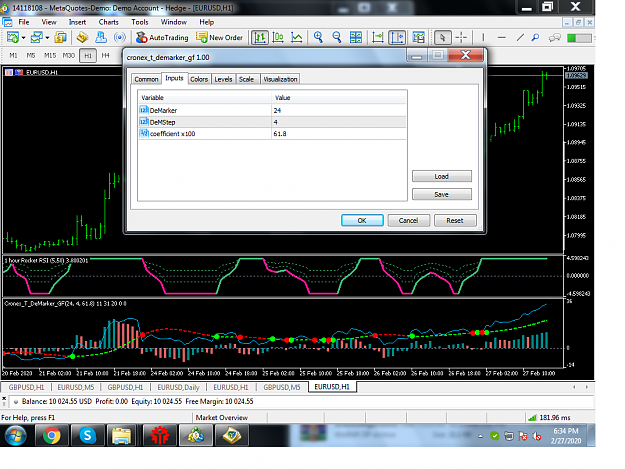Expand the Profiles dropdown arrow

point(47,38)
